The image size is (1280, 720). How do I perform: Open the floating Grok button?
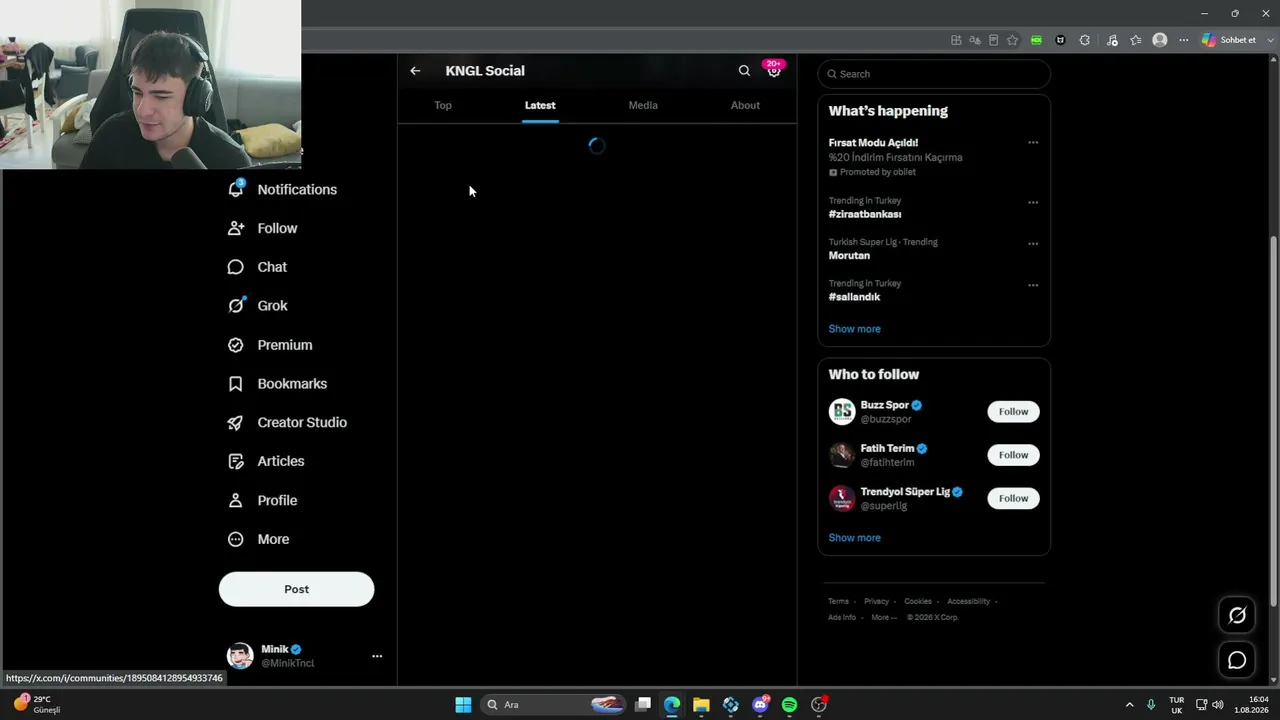(x=1237, y=616)
